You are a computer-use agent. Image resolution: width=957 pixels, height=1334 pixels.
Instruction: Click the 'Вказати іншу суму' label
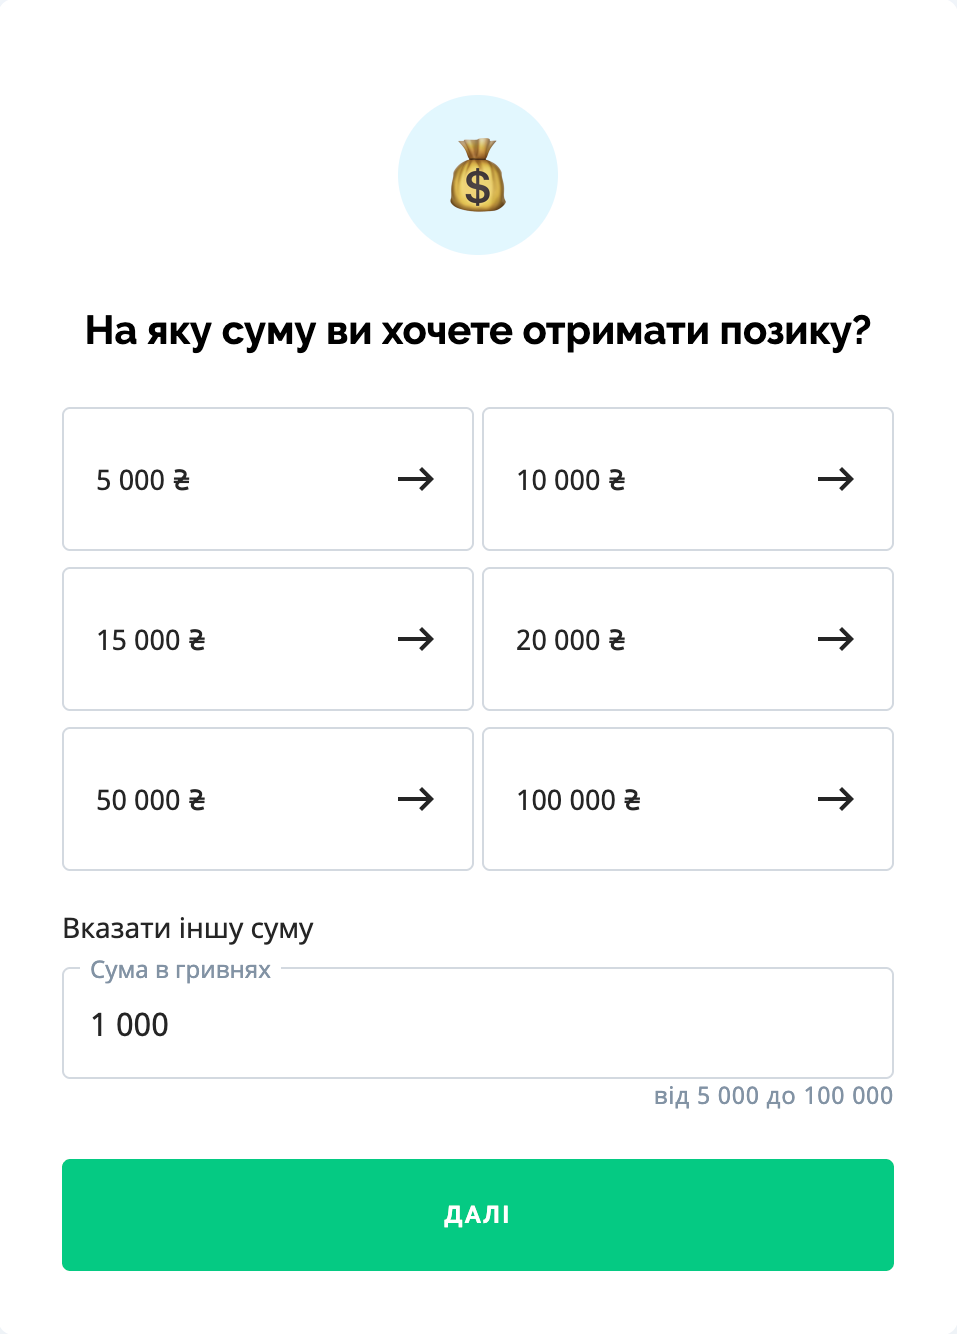point(188,929)
